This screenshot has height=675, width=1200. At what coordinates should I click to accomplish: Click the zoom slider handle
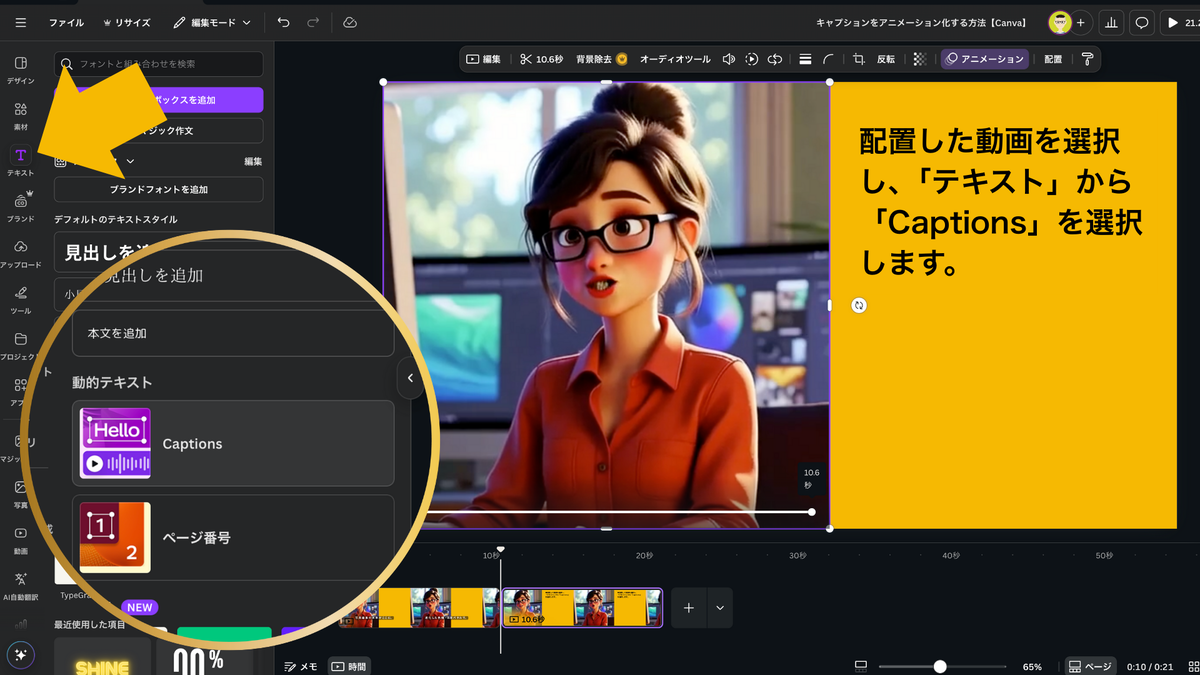(x=939, y=666)
